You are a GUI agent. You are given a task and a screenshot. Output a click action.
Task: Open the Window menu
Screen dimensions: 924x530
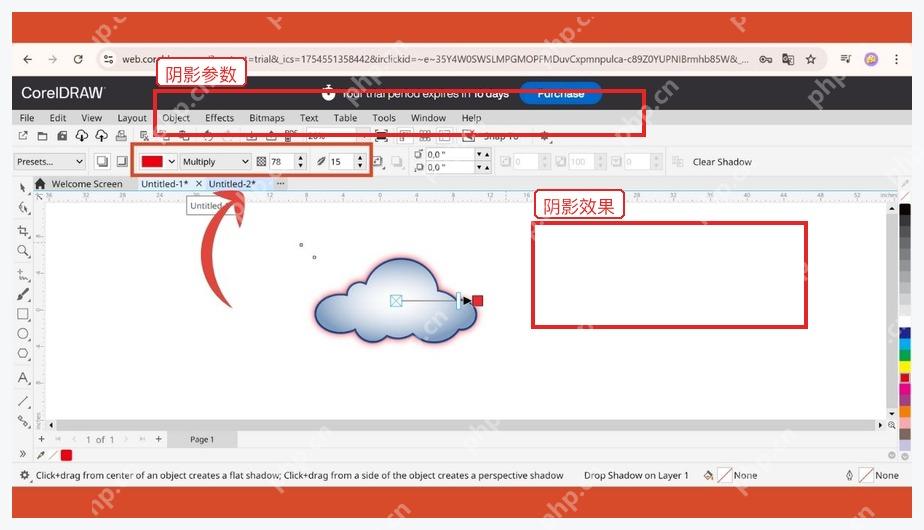(x=428, y=118)
